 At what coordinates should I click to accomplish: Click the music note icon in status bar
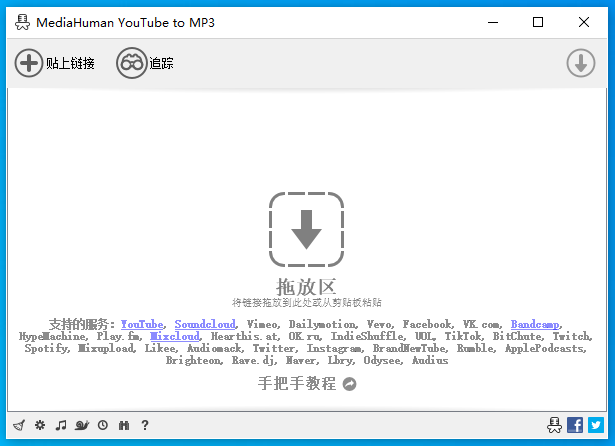click(61, 425)
